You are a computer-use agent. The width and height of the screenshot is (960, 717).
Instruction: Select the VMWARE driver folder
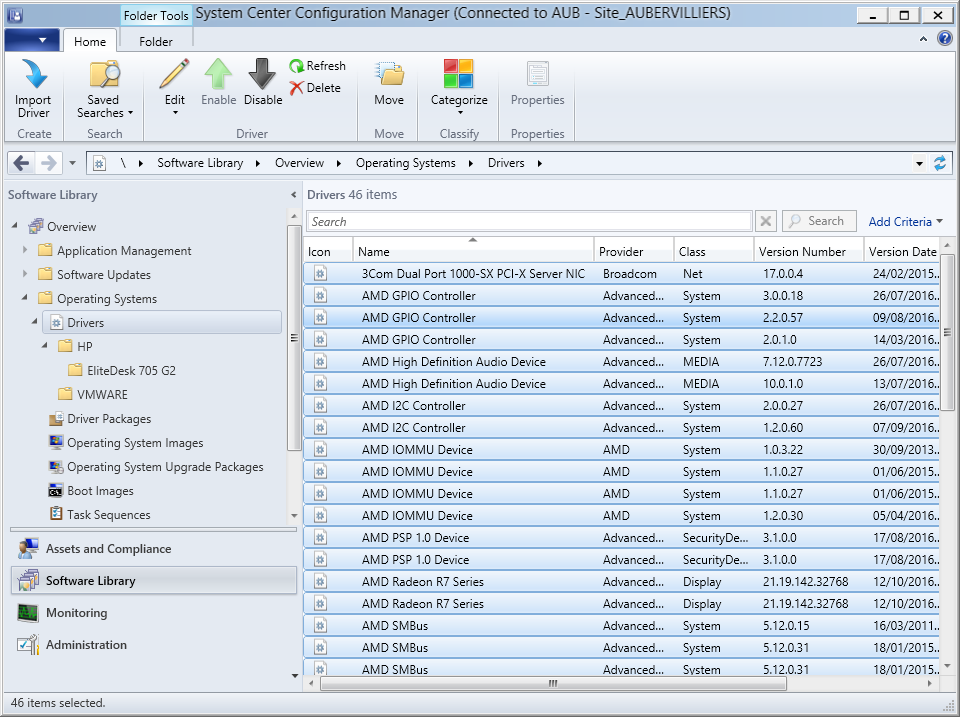[x=93, y=394]
